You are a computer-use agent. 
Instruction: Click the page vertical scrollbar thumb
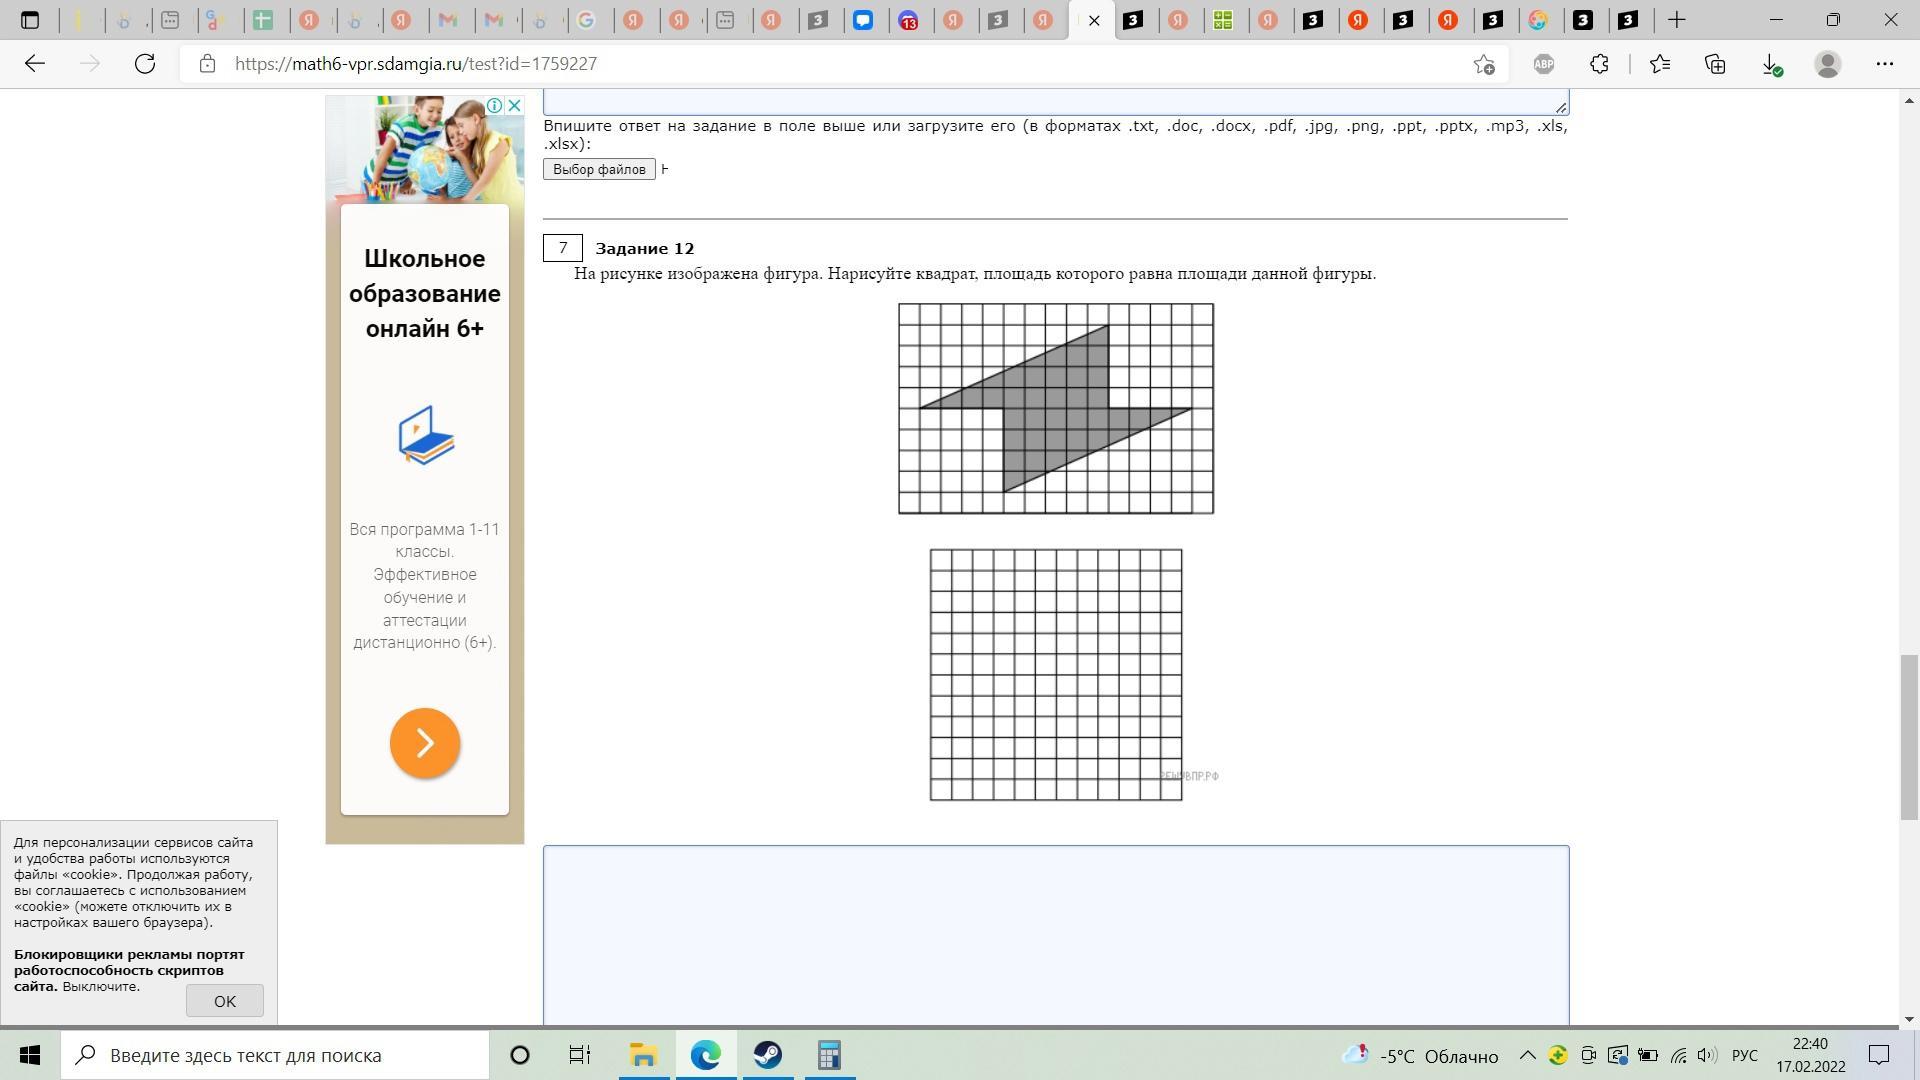[1910, 736]
